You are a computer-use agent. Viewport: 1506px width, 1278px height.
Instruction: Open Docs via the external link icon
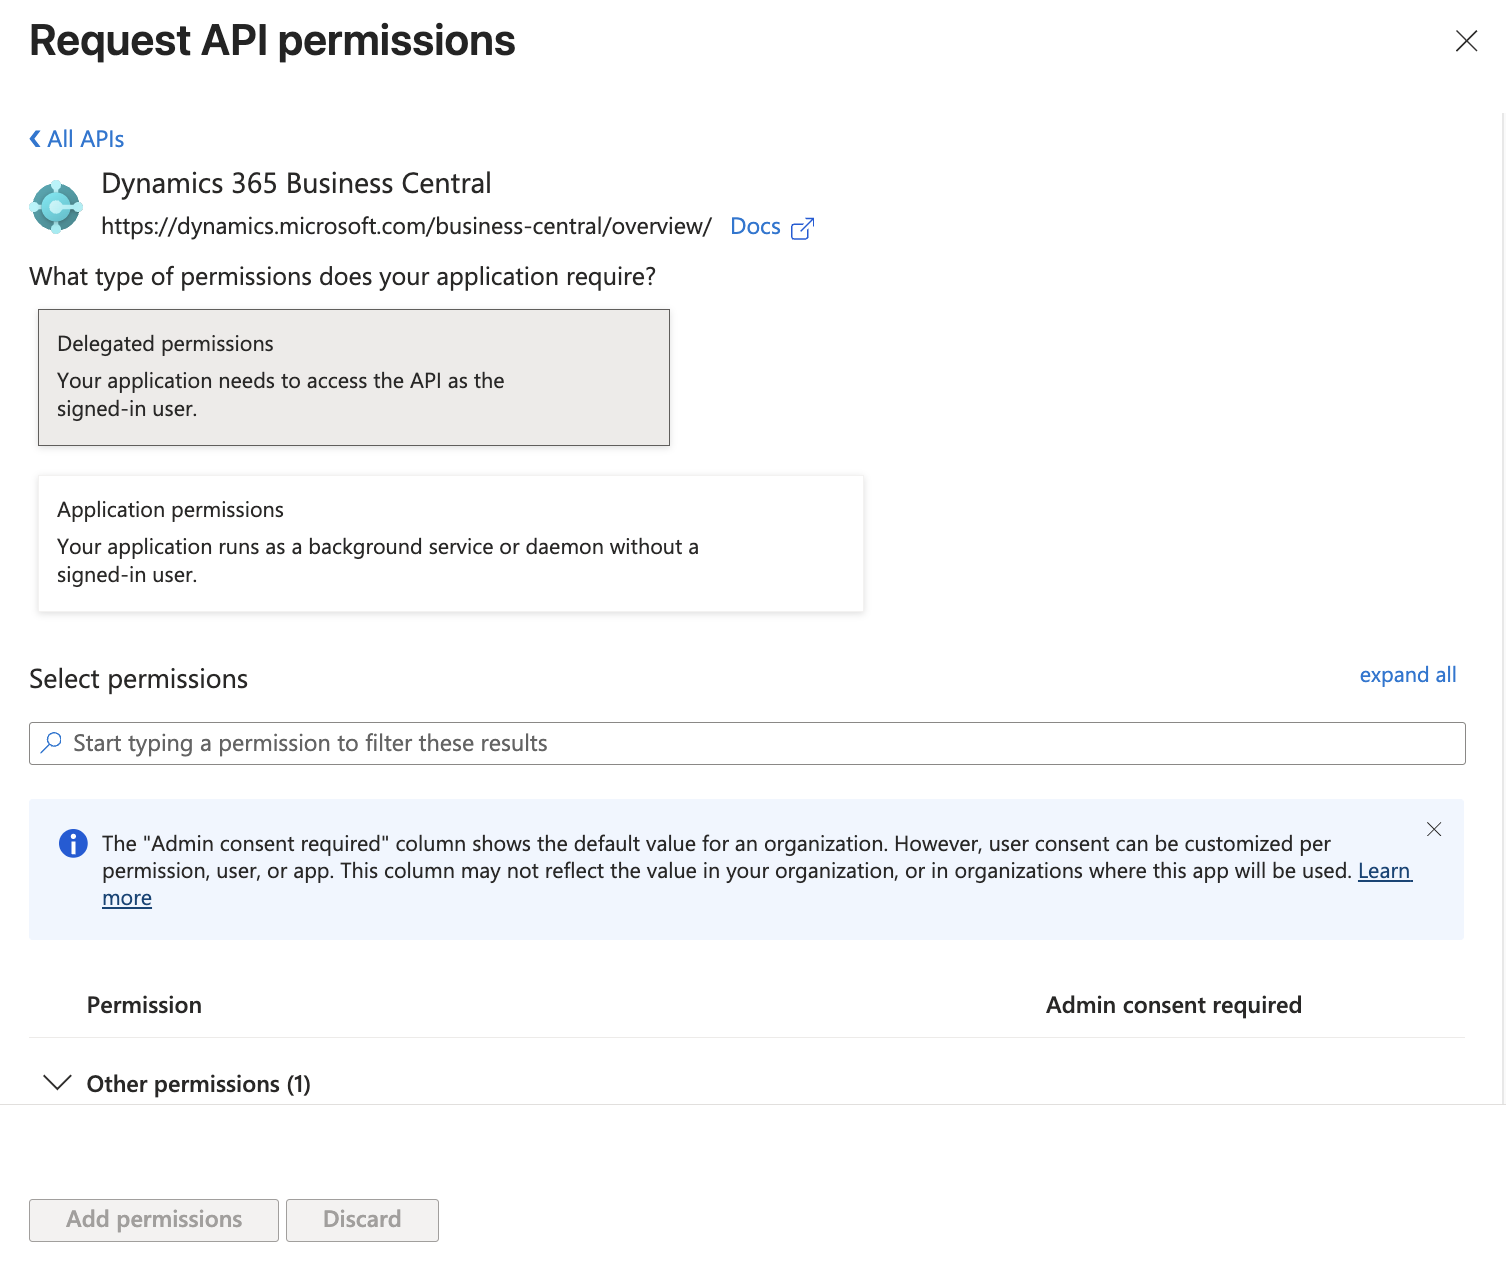[803, 228]
